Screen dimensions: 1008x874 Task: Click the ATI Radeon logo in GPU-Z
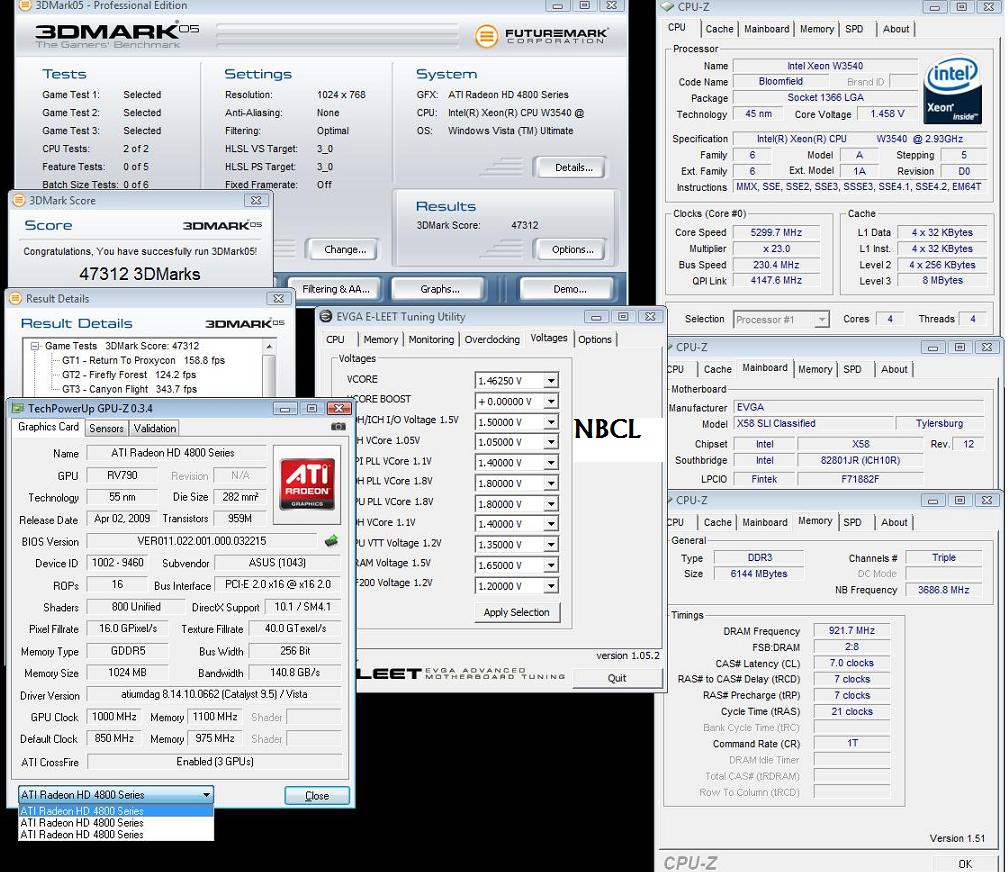point(307,485)
